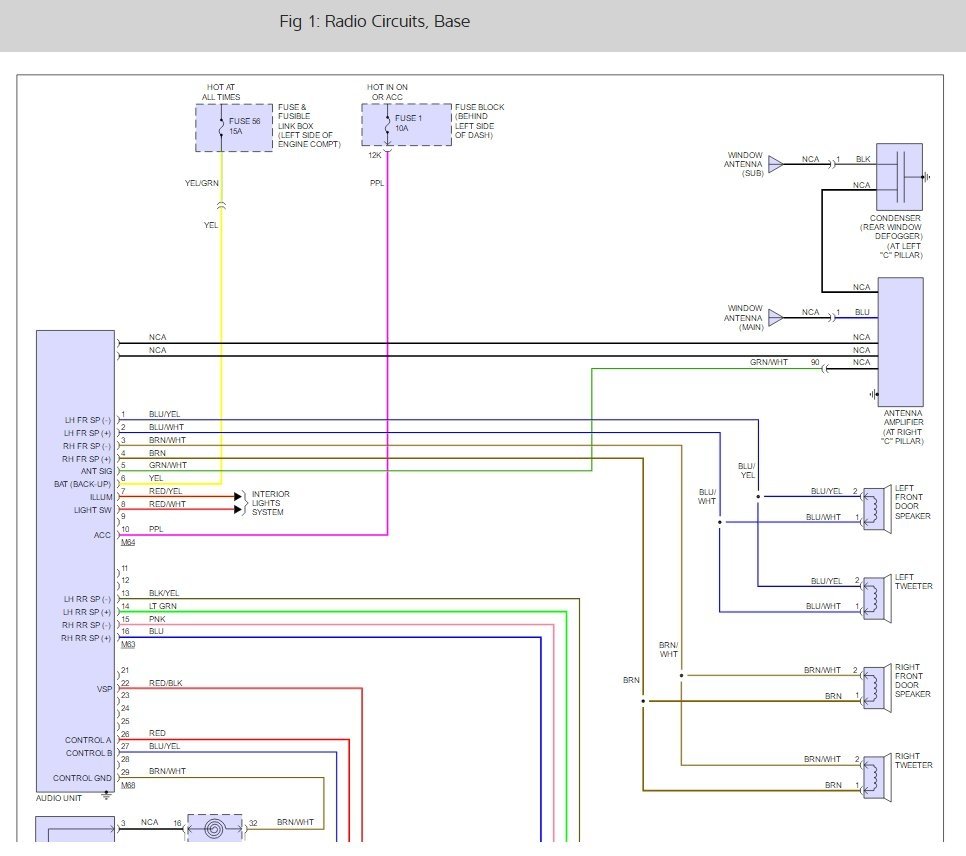Click the 'CONTROL B' pin label
Image resolution: width=966 pixels, height=856 pixels.
[89, 753]
